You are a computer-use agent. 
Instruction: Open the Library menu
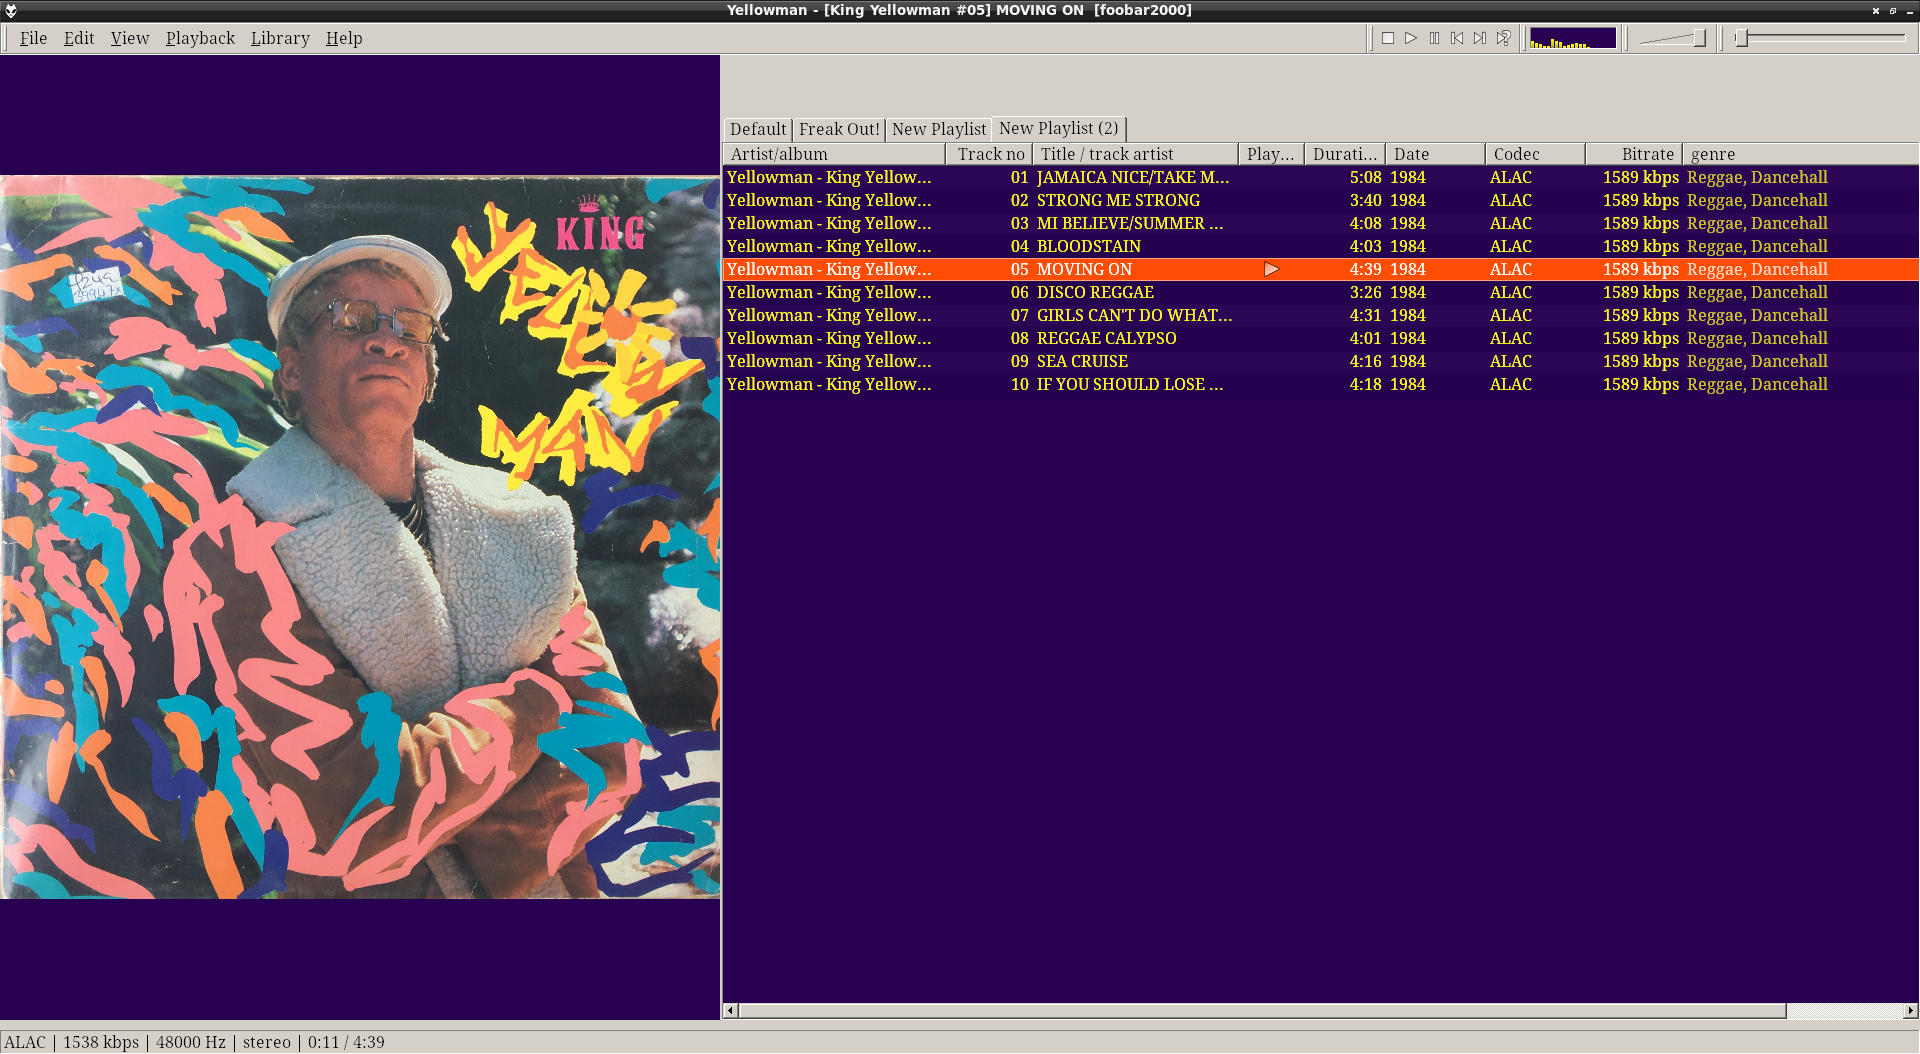click(280, 38)
